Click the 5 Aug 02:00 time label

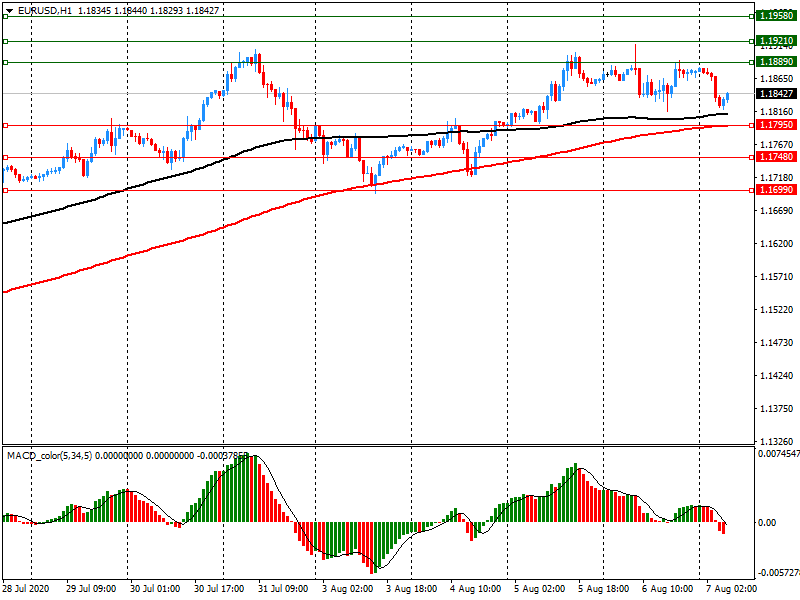pyautogui.click(x=539, y=588)
